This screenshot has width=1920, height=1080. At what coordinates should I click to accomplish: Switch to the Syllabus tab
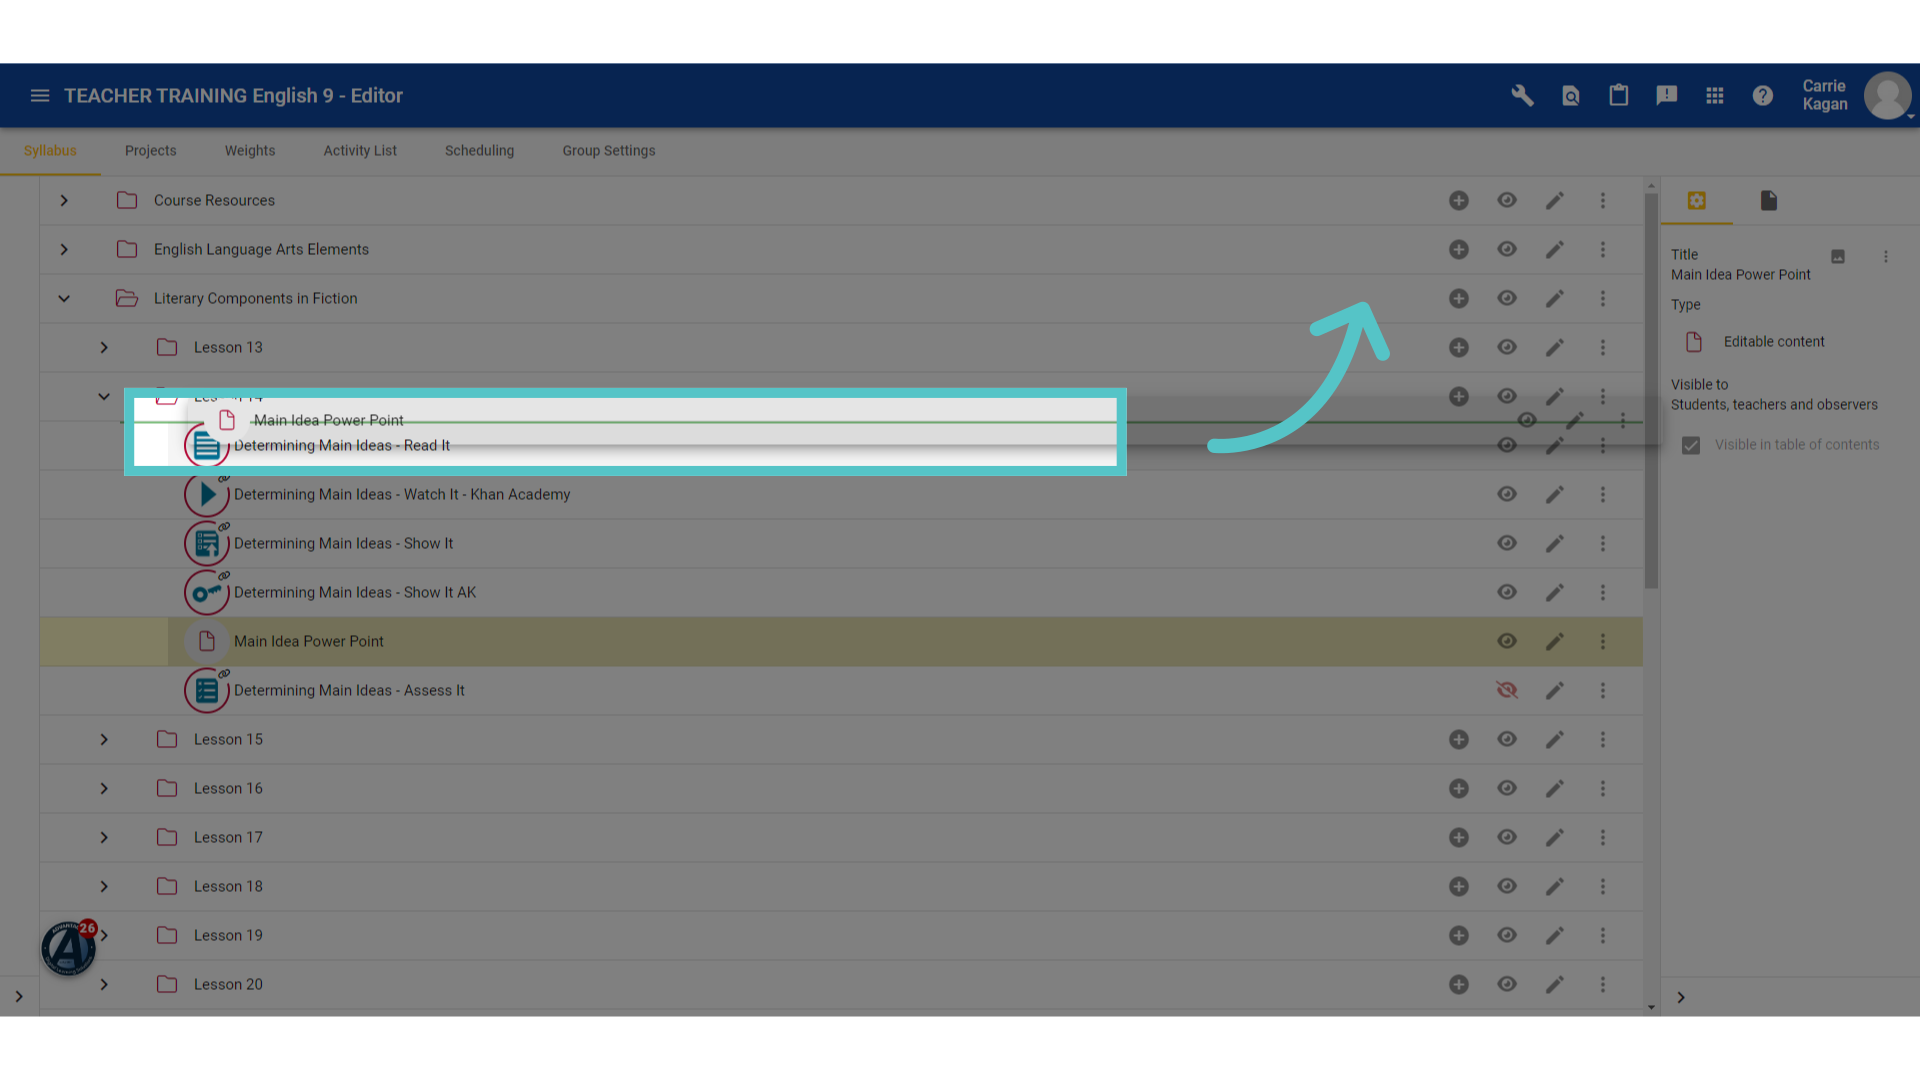click(x=50, y=151)
